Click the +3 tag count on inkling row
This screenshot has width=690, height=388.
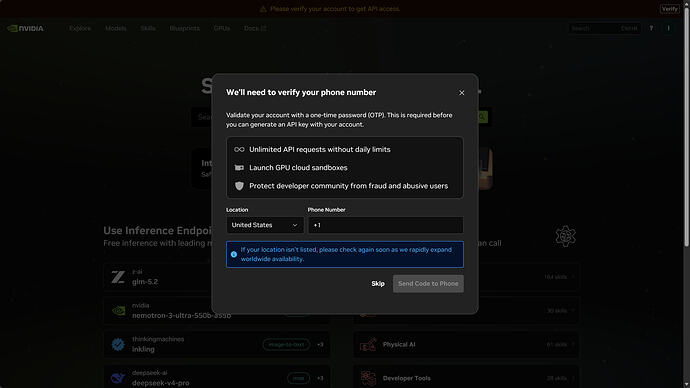tap(320, 344)
